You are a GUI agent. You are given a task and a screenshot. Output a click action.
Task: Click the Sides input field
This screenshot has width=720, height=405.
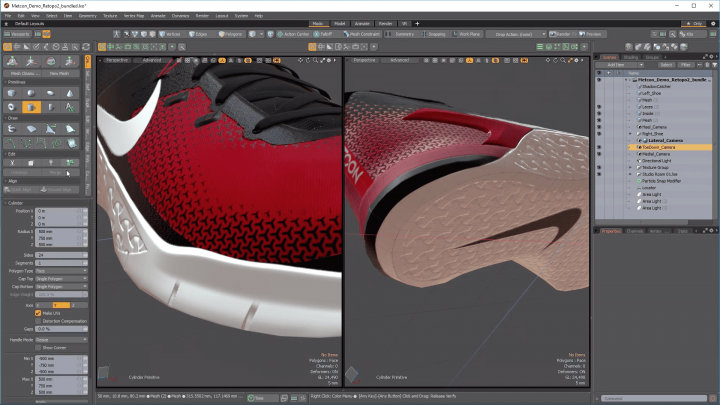coord(59,255)
